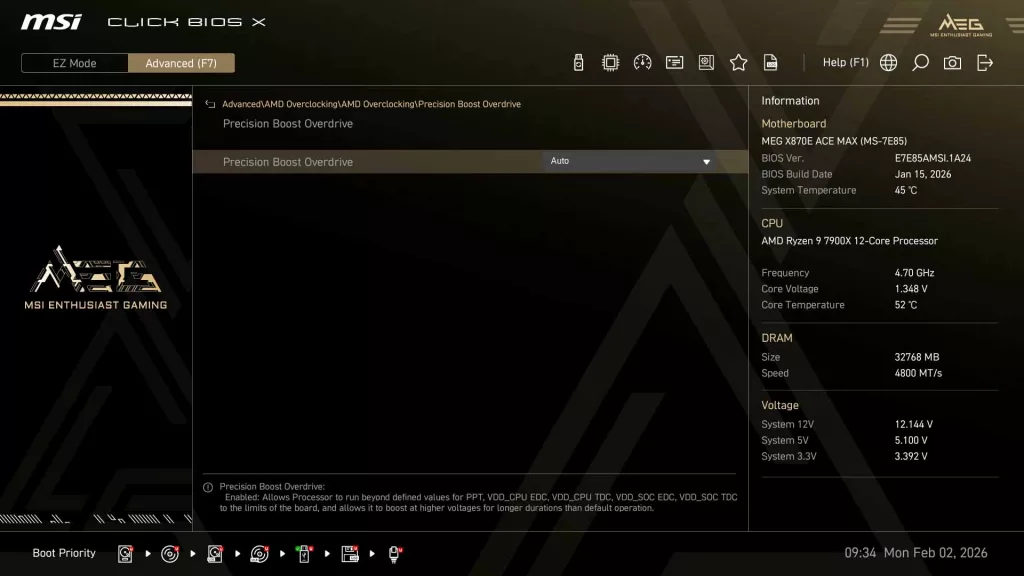Select the USB flash device in Boot Priority
1024x576 pixels.
pos(303,554)
